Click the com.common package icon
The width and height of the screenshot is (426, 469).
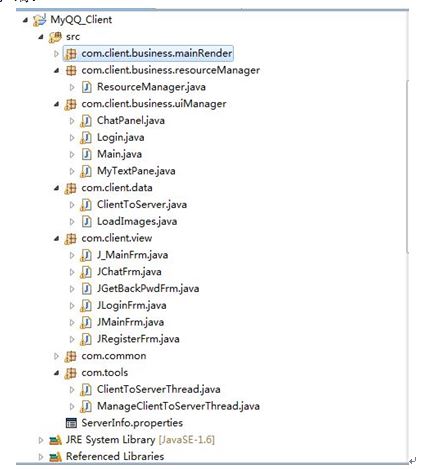(x=70, y=356)
